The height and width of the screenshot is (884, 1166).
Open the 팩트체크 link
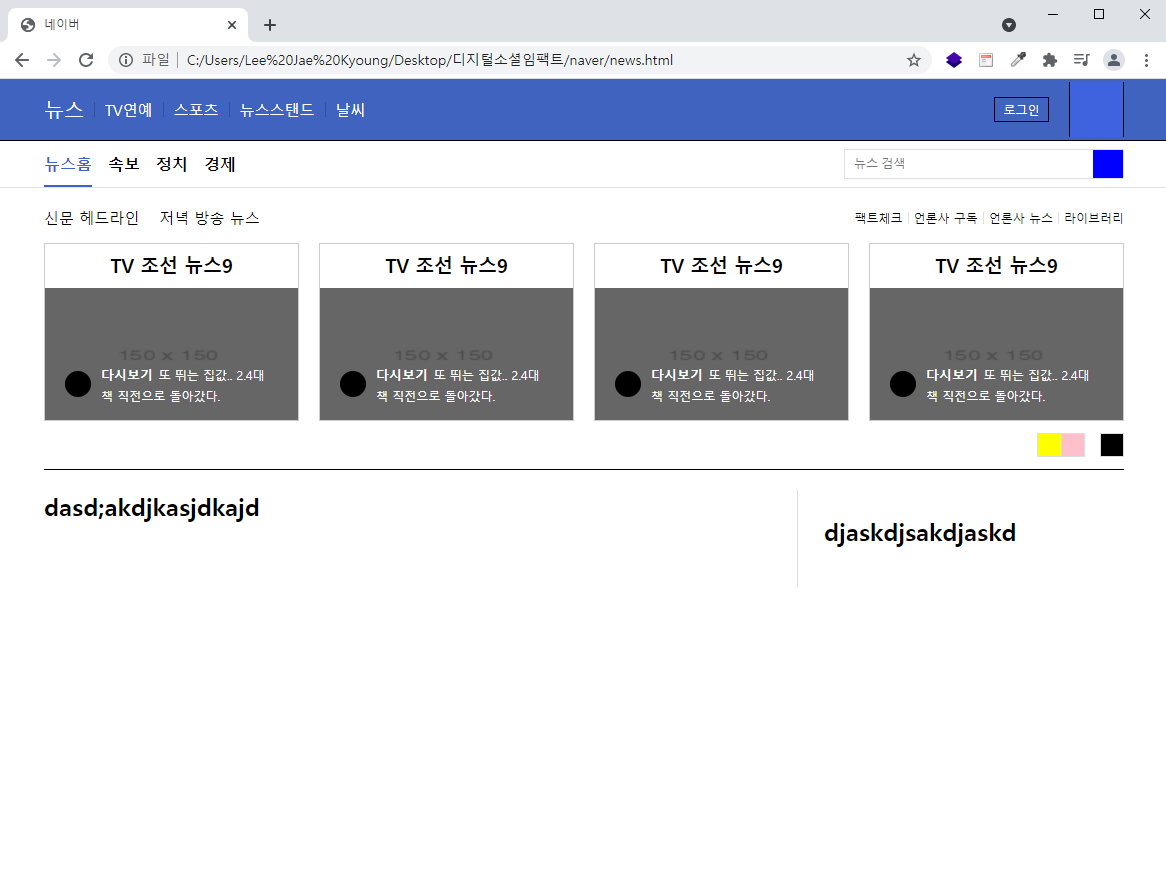878,218
